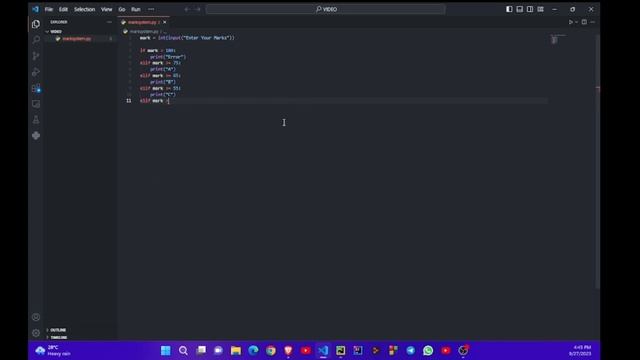Screen dimensions: 640x360
Task: Toggle the primary side bar layout button
Action: click(509, 9)
